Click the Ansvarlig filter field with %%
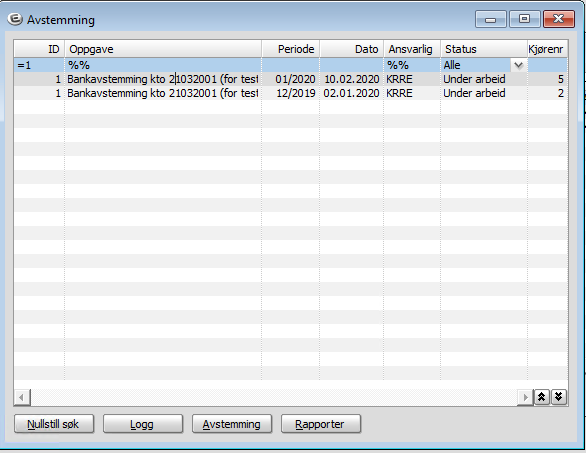The height and width of the screenshot is (453, 586). tap(412, 65)
